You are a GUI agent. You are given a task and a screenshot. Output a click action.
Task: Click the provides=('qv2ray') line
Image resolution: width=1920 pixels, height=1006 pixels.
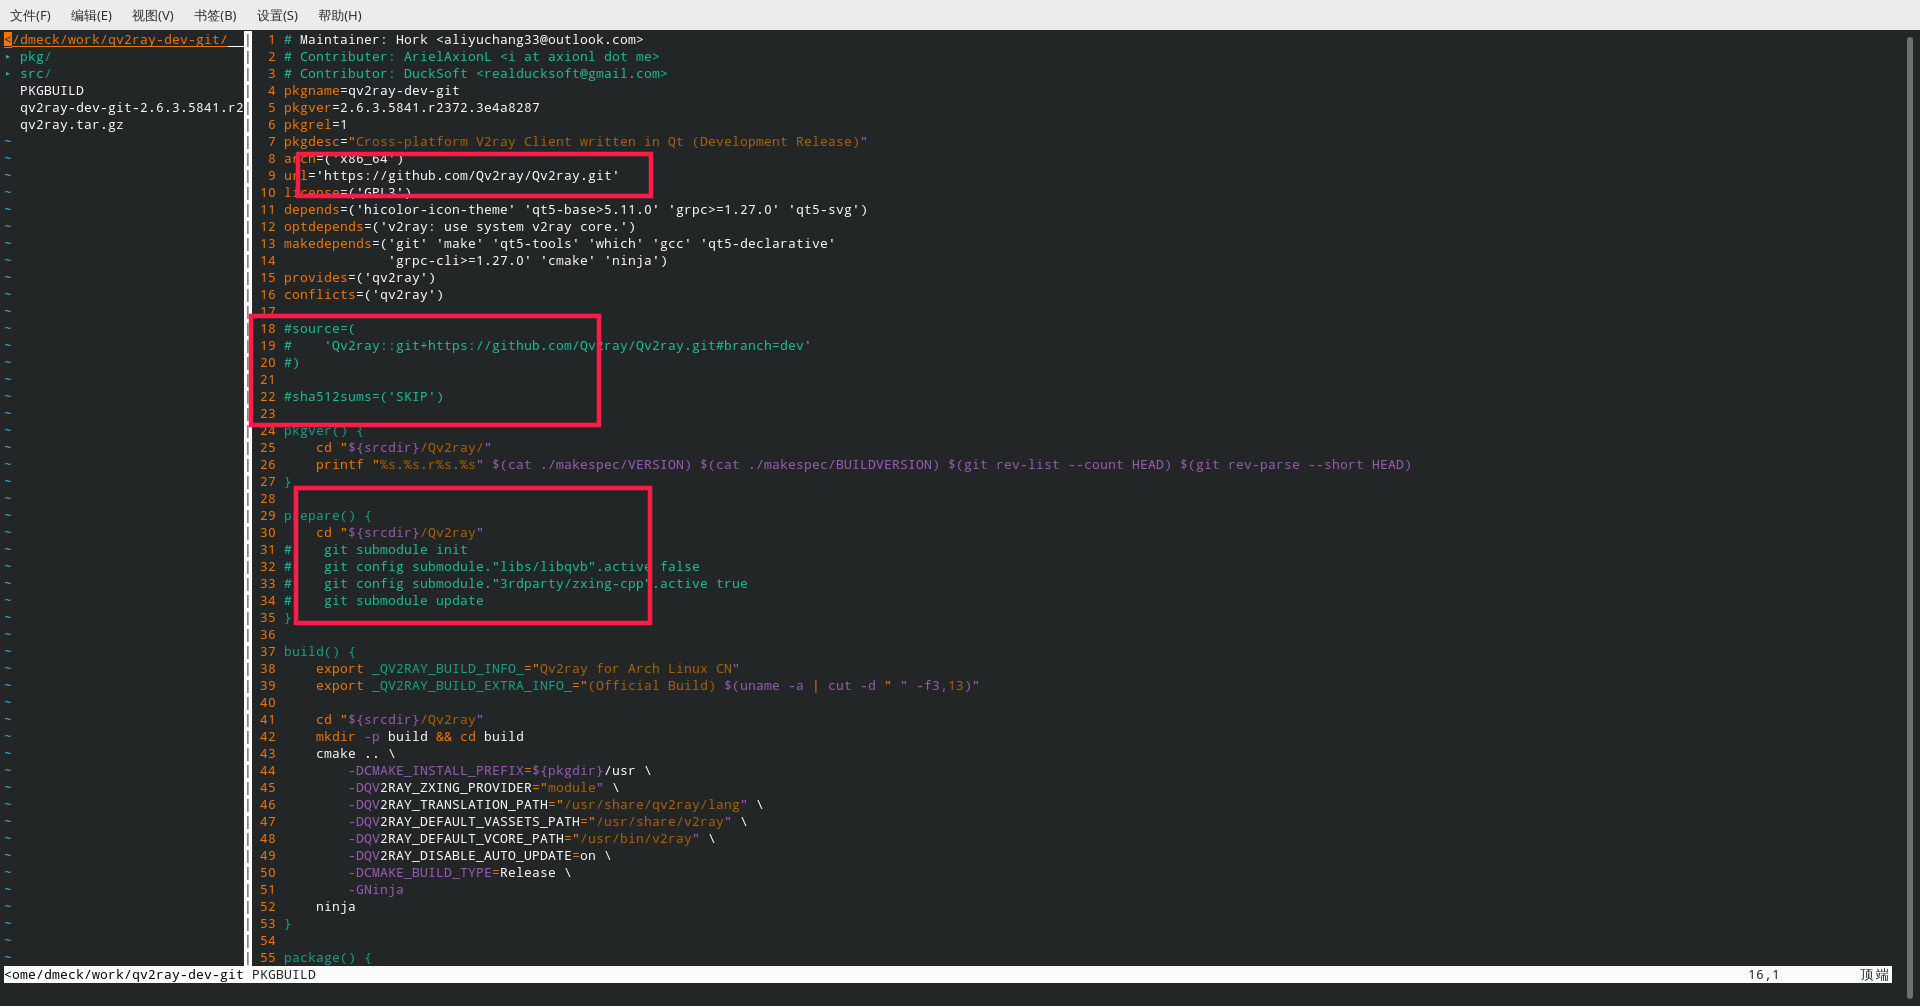[x=360, y=278]
